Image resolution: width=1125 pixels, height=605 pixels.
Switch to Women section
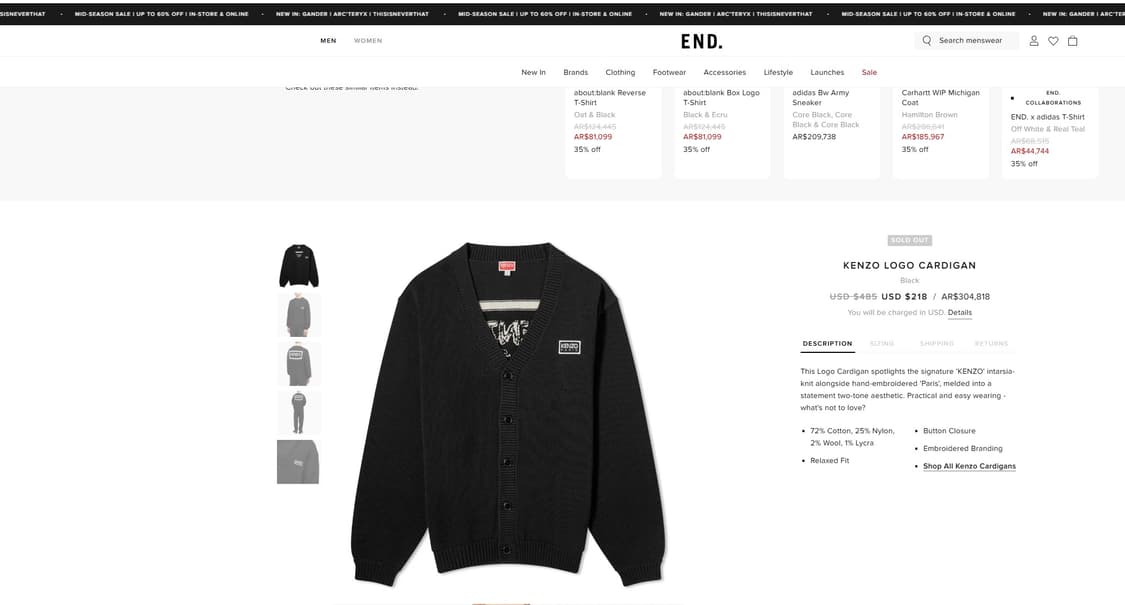click(368, 41)
